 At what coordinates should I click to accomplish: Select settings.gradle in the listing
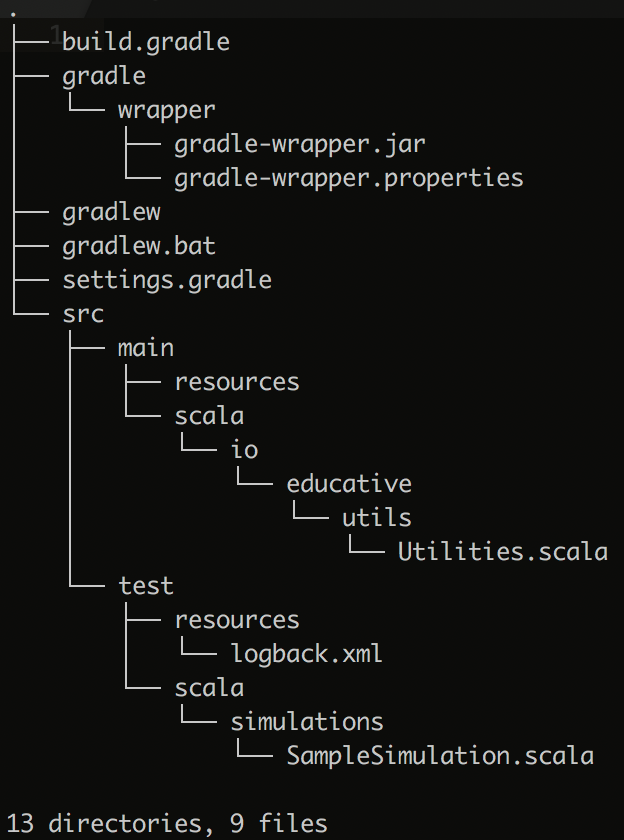167,281
